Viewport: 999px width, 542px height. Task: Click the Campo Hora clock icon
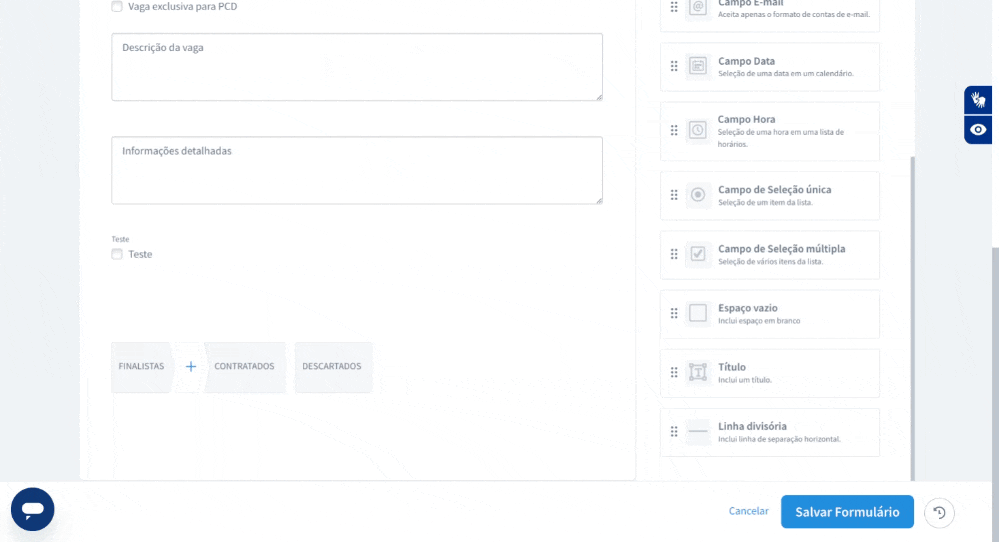[x=698, y=130]
